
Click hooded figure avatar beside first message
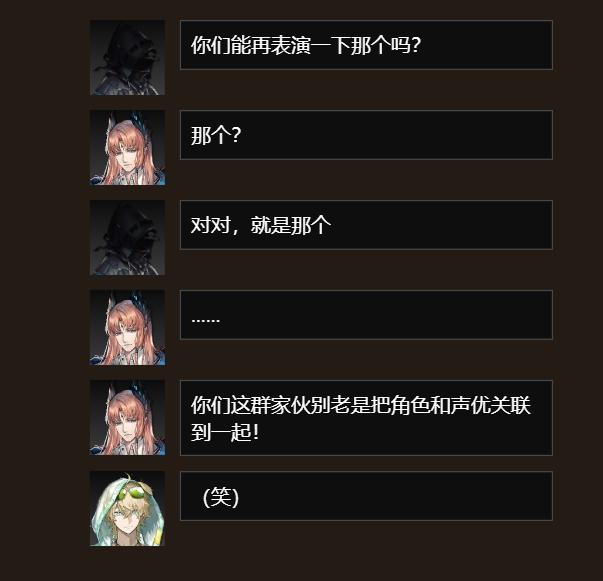coord(127,58)
